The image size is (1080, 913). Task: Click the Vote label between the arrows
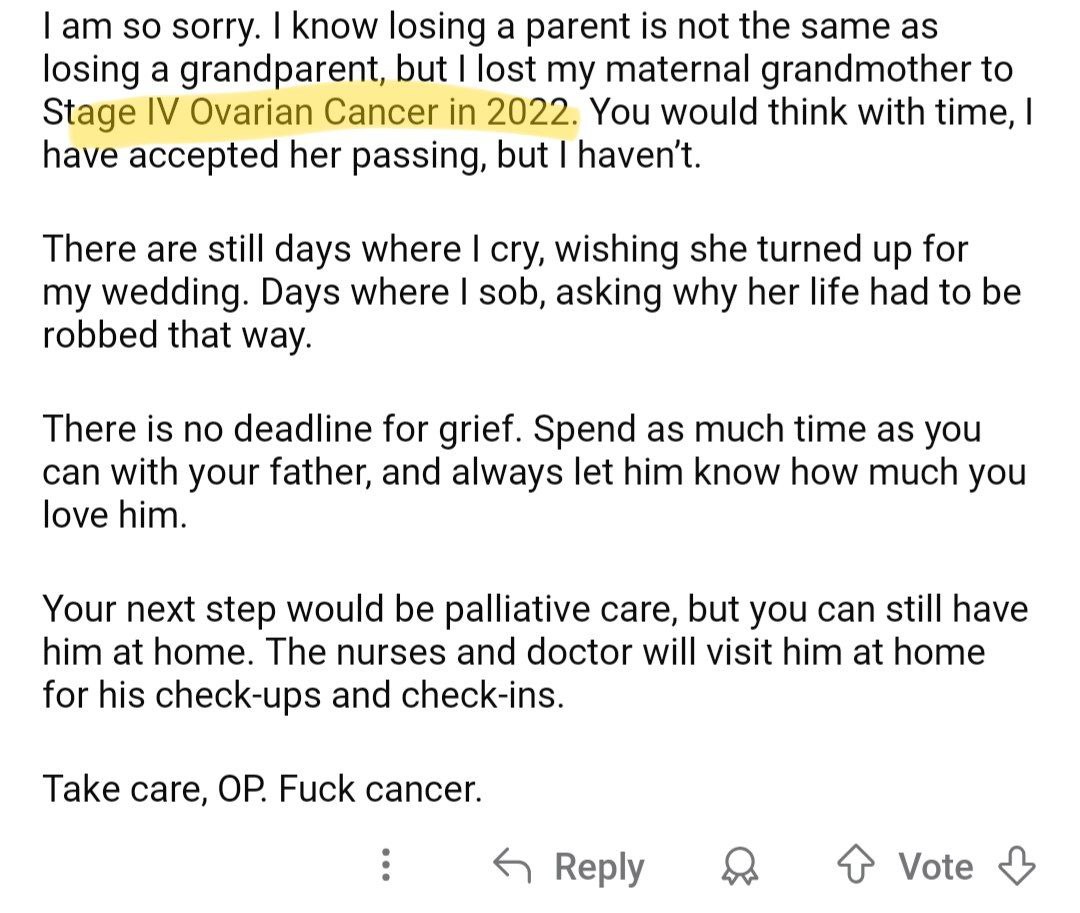(935, 866)
